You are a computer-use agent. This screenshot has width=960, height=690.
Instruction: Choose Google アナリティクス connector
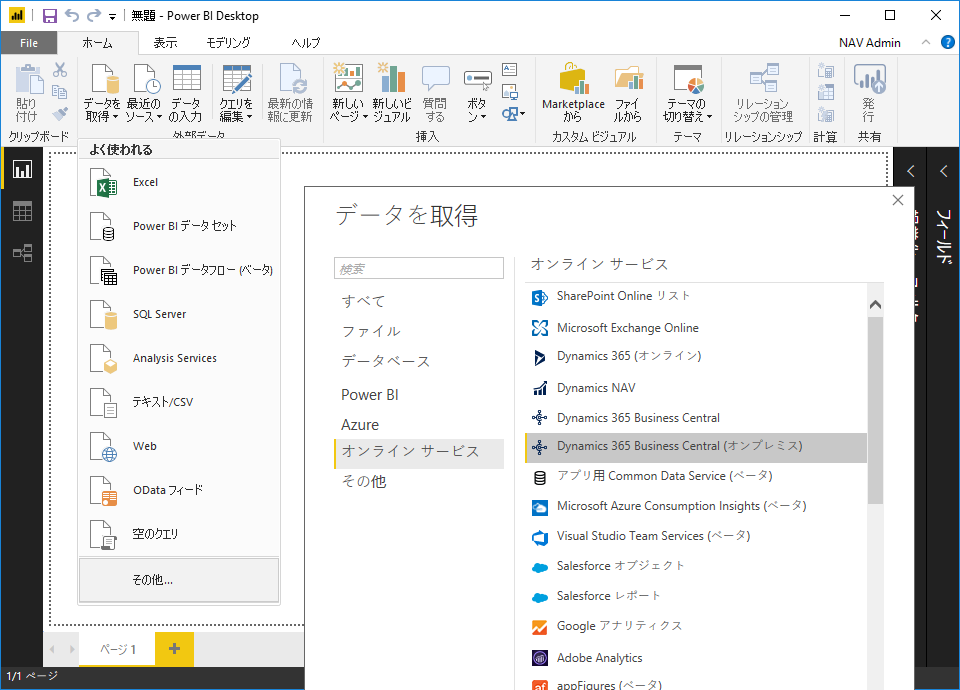(696, 626)
